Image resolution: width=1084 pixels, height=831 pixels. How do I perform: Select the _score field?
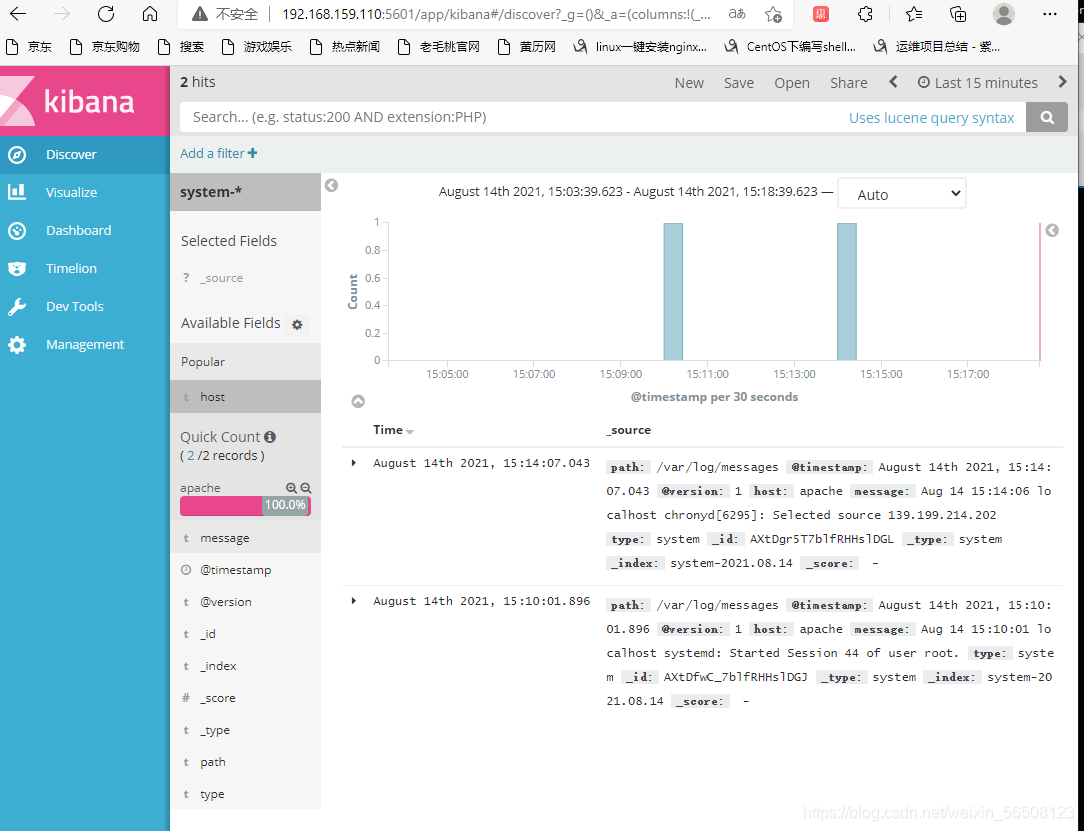point(245,698)
